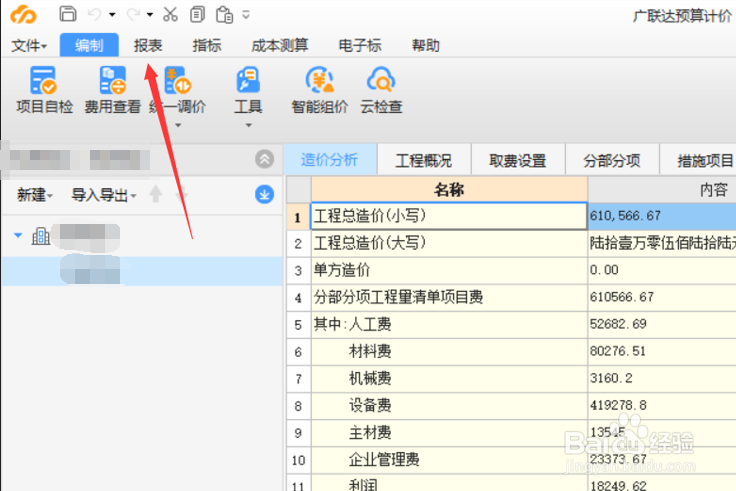Switch to the 工程概况 tab
This screenshot has height=491, width=736.
(424, 161)
